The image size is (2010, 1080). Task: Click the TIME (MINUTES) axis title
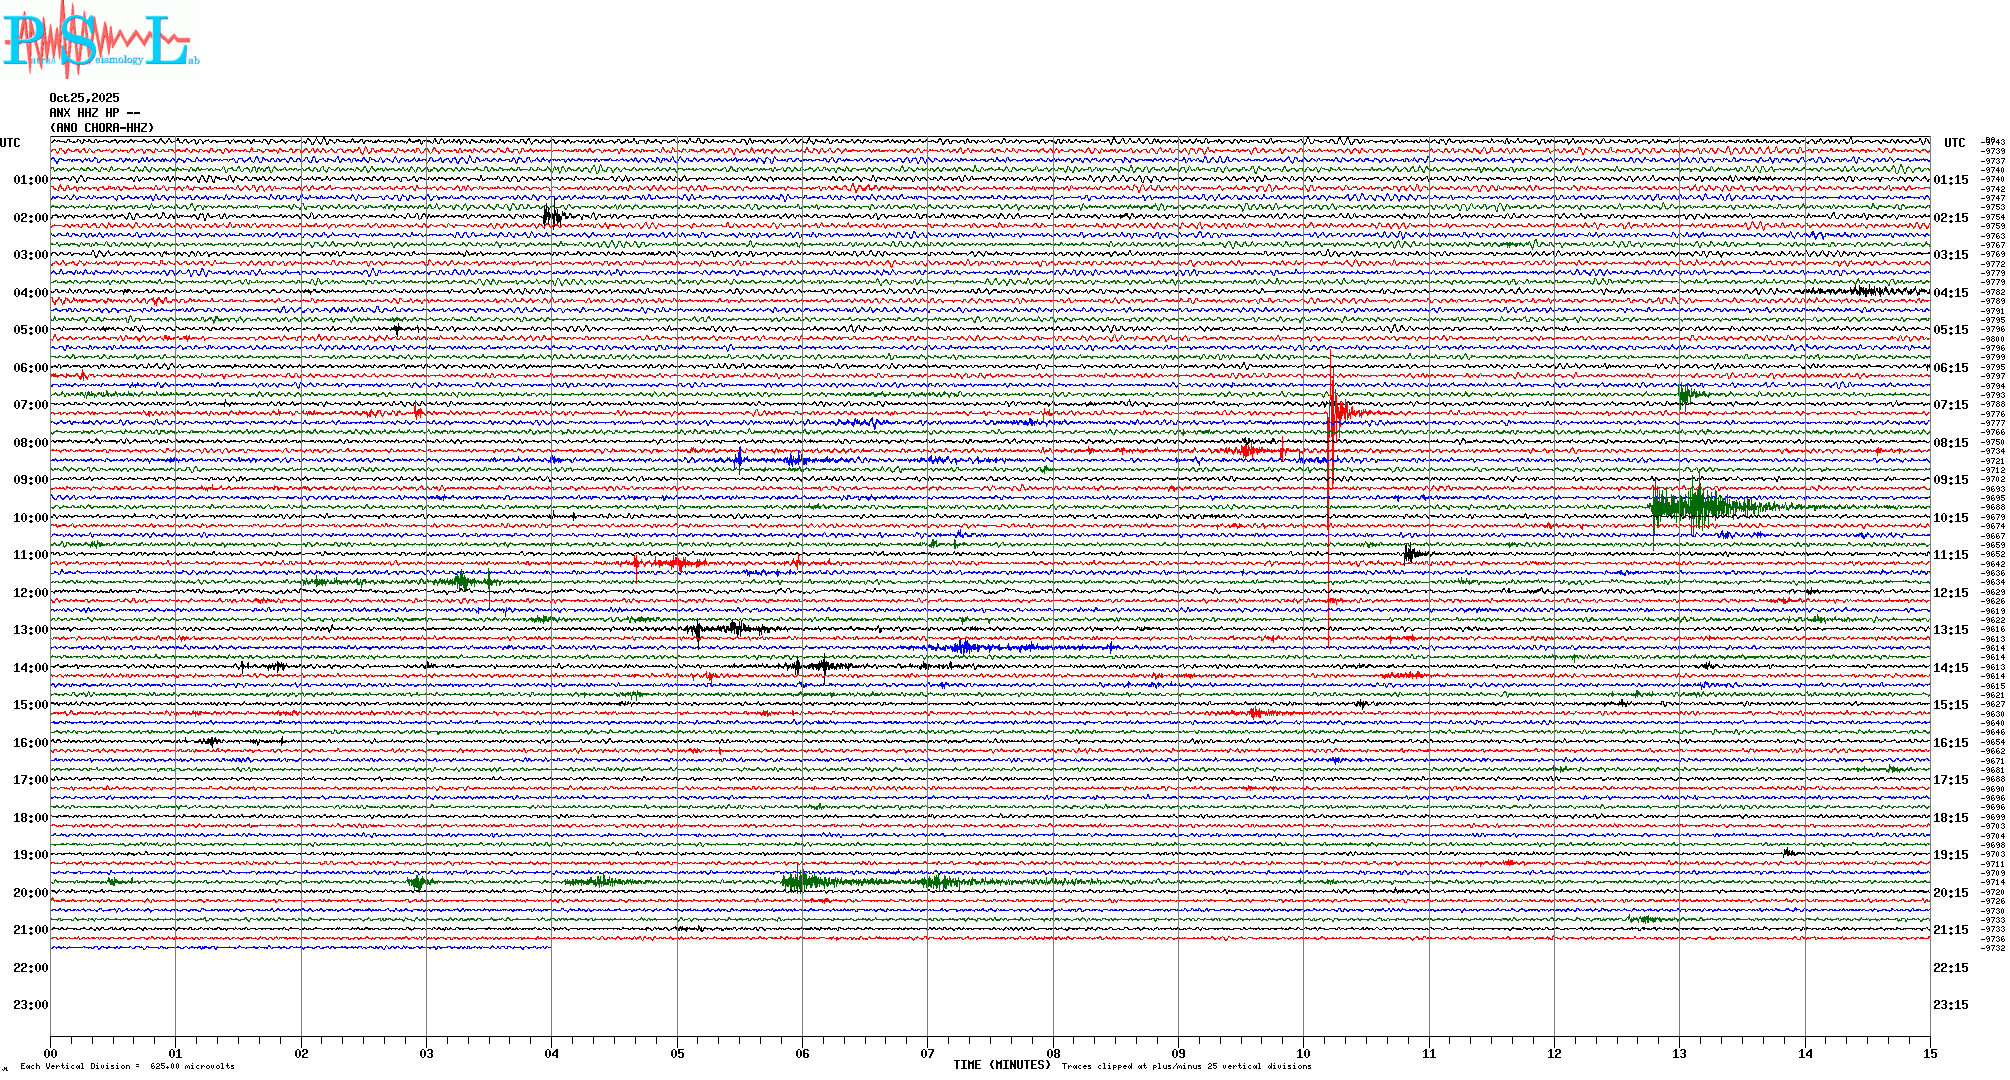[x=1002, y=1065]
